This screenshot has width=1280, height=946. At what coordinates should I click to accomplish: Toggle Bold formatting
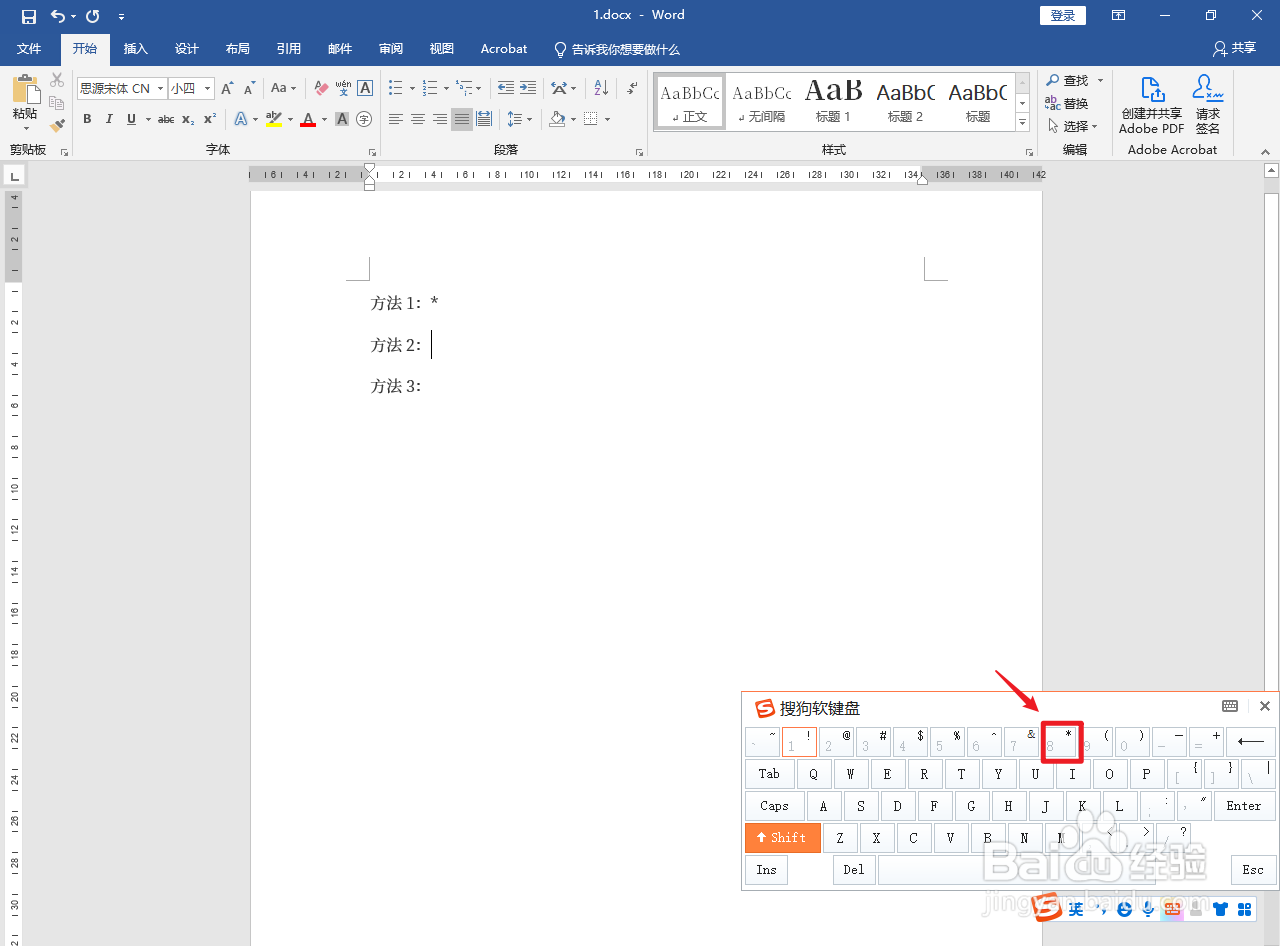click(87, 119)
